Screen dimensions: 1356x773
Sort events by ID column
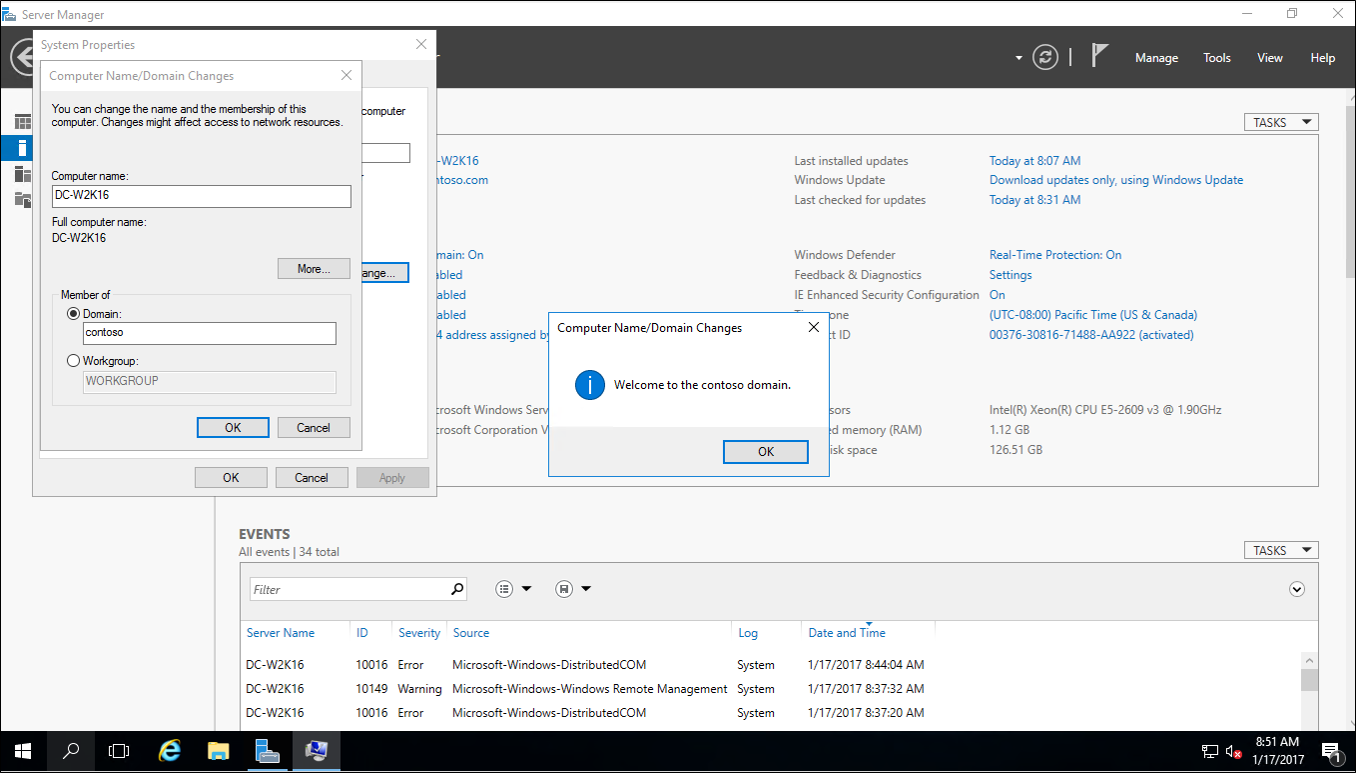(x=362, y=633)
